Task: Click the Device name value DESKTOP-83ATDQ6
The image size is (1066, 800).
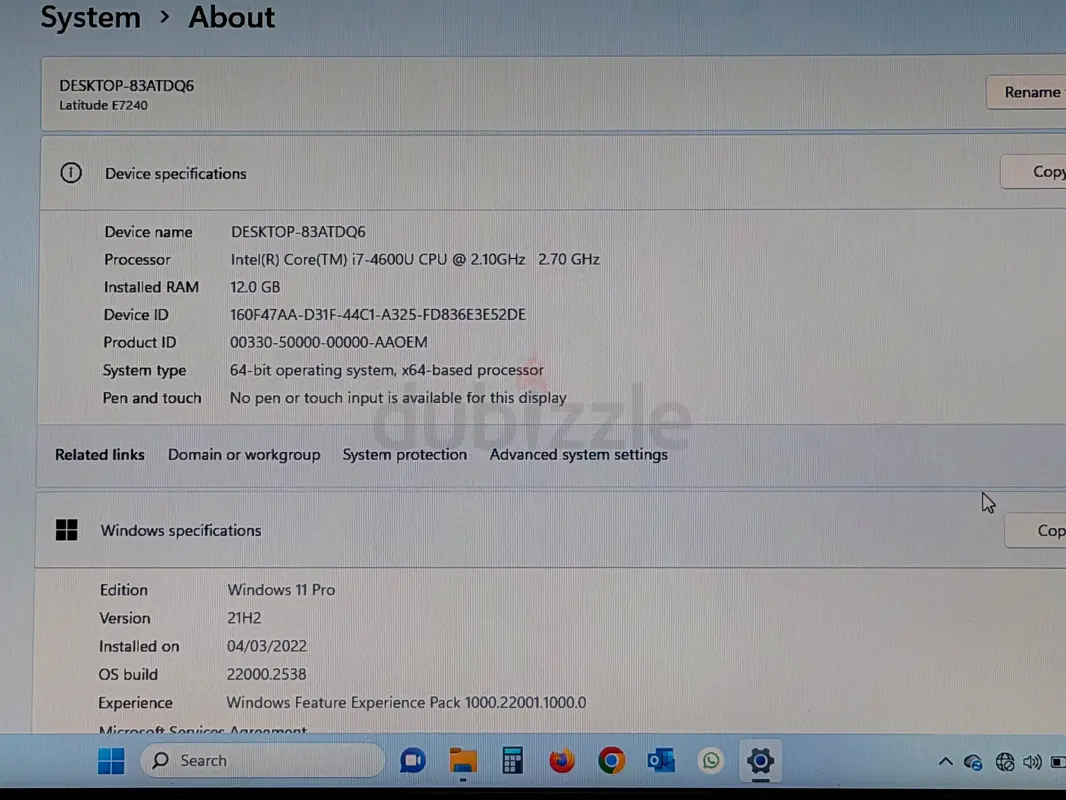Action: 298,232
